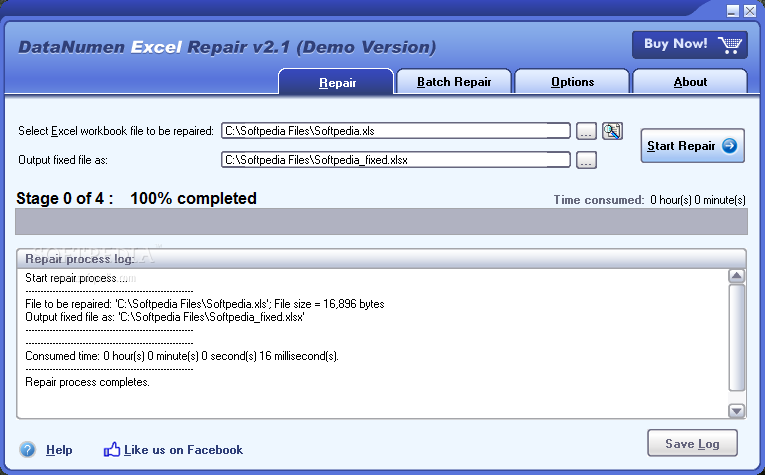Screen dimensions: 765x475
Task: Click the 'Start repair process' log line
Action: pyautogui.click(x=76, y=278)
